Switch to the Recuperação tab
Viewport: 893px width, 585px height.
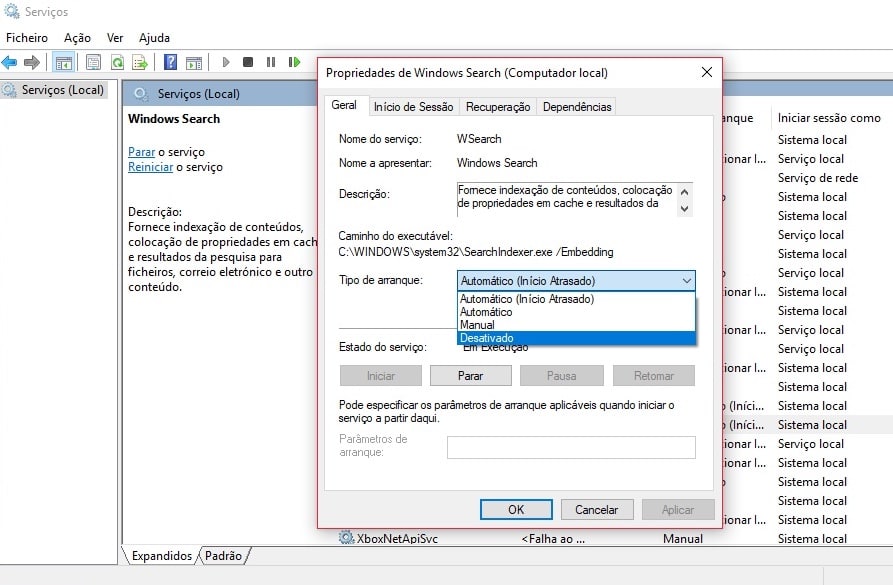point(498,107)
